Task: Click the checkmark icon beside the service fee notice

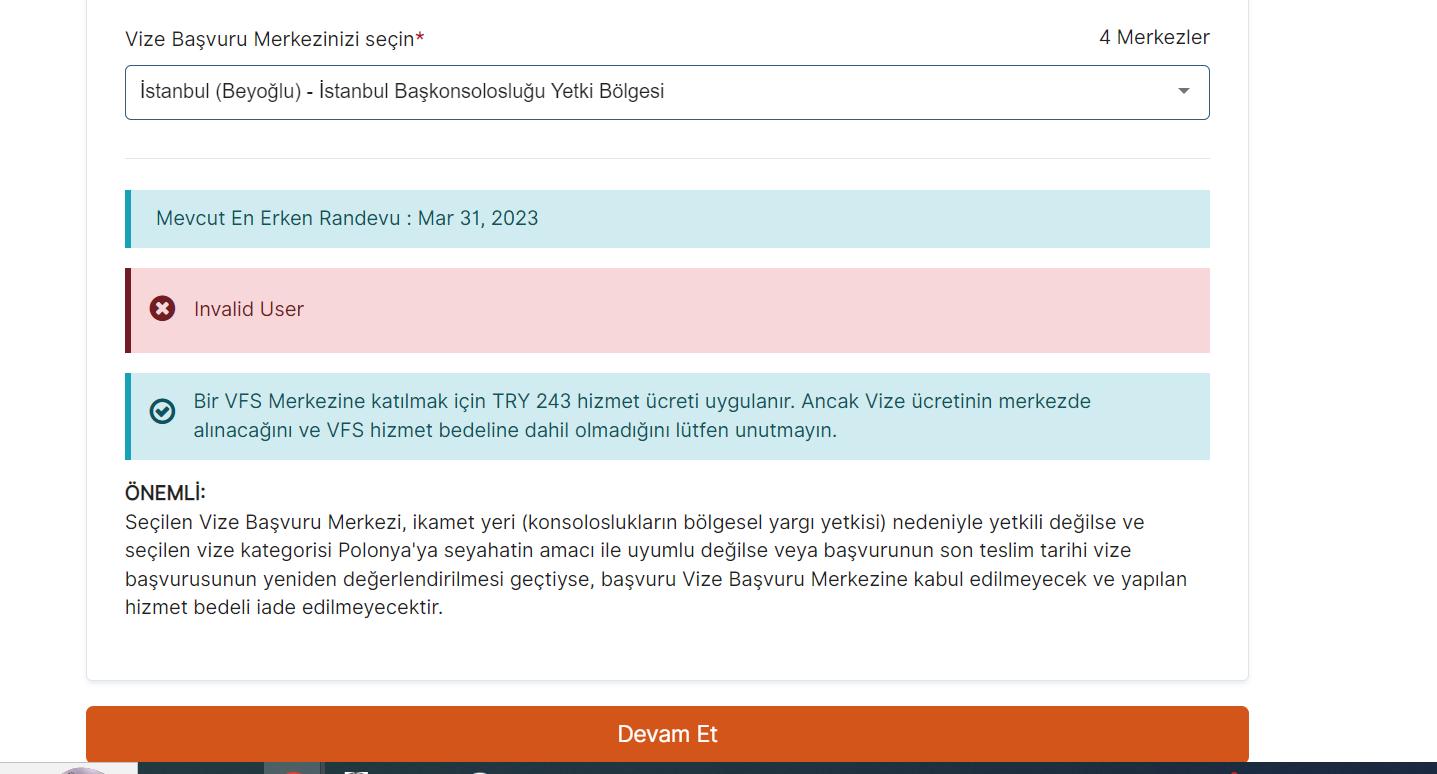Action: pyautogui.click(x=162, y=411)
